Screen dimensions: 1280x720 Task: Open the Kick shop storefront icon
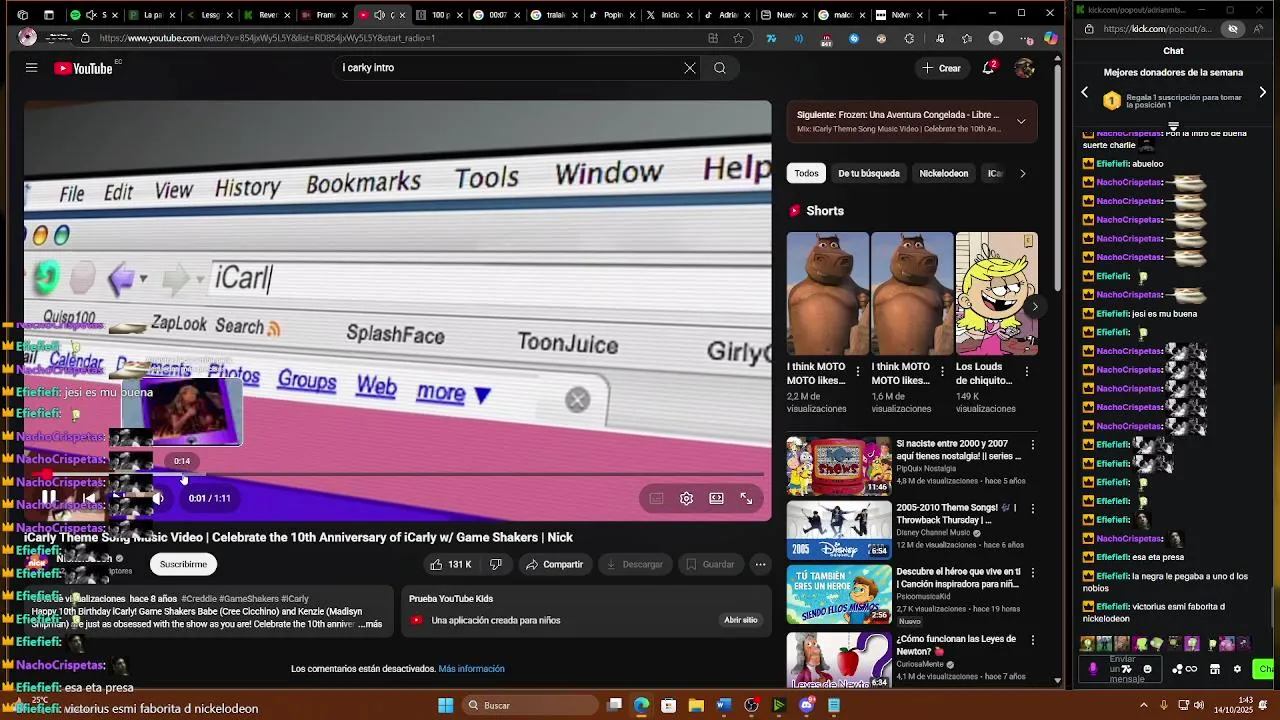pos(1215,669)
